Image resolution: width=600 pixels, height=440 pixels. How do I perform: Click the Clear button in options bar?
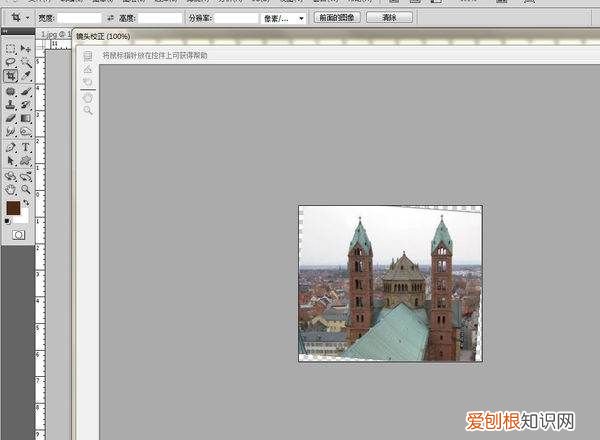pyautogui.click(x=389, y=18)
